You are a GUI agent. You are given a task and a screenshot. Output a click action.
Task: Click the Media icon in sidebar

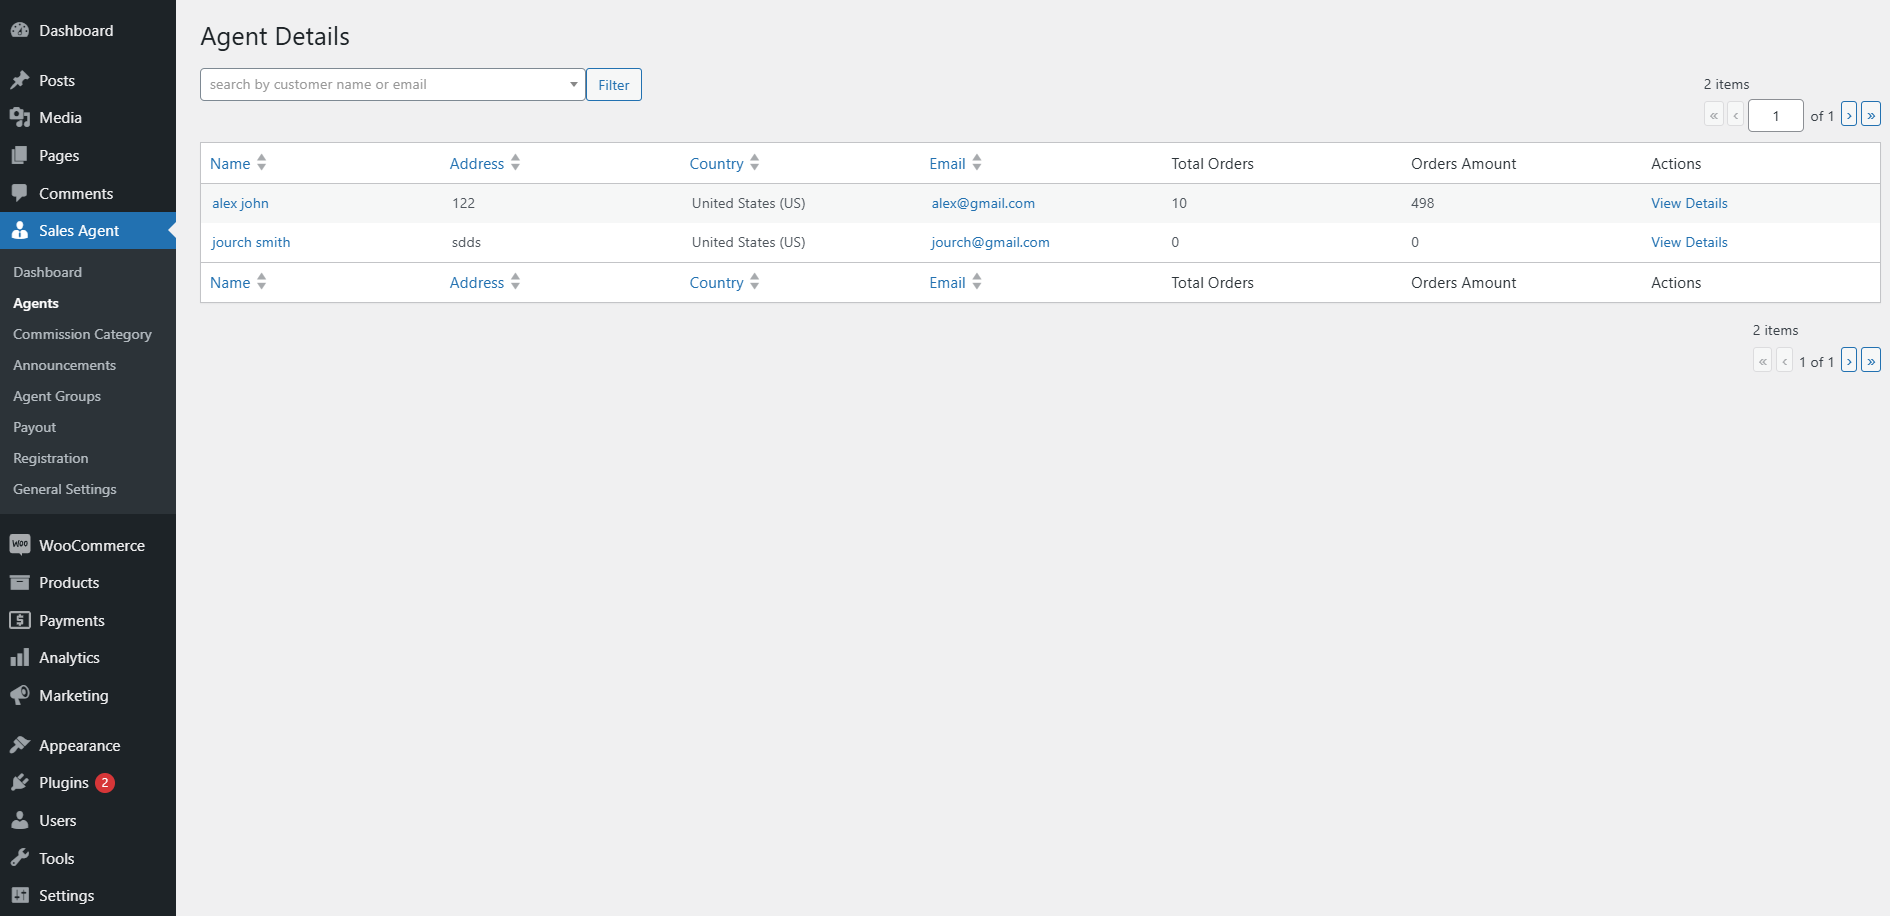[x=20, y=118]
